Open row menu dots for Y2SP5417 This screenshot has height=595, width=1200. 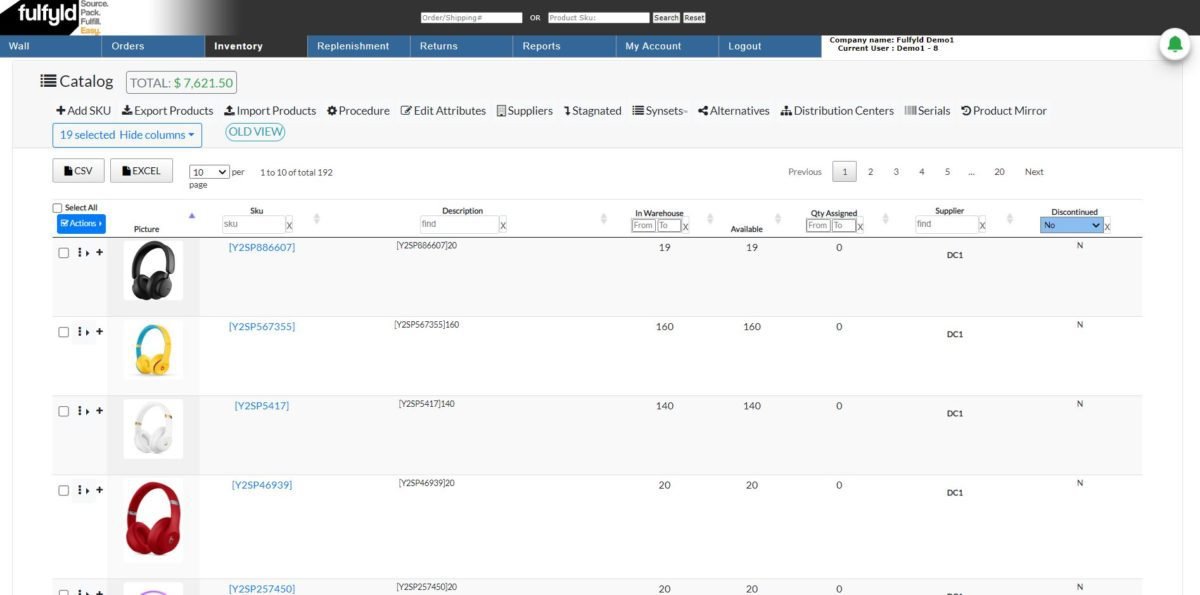79,411
